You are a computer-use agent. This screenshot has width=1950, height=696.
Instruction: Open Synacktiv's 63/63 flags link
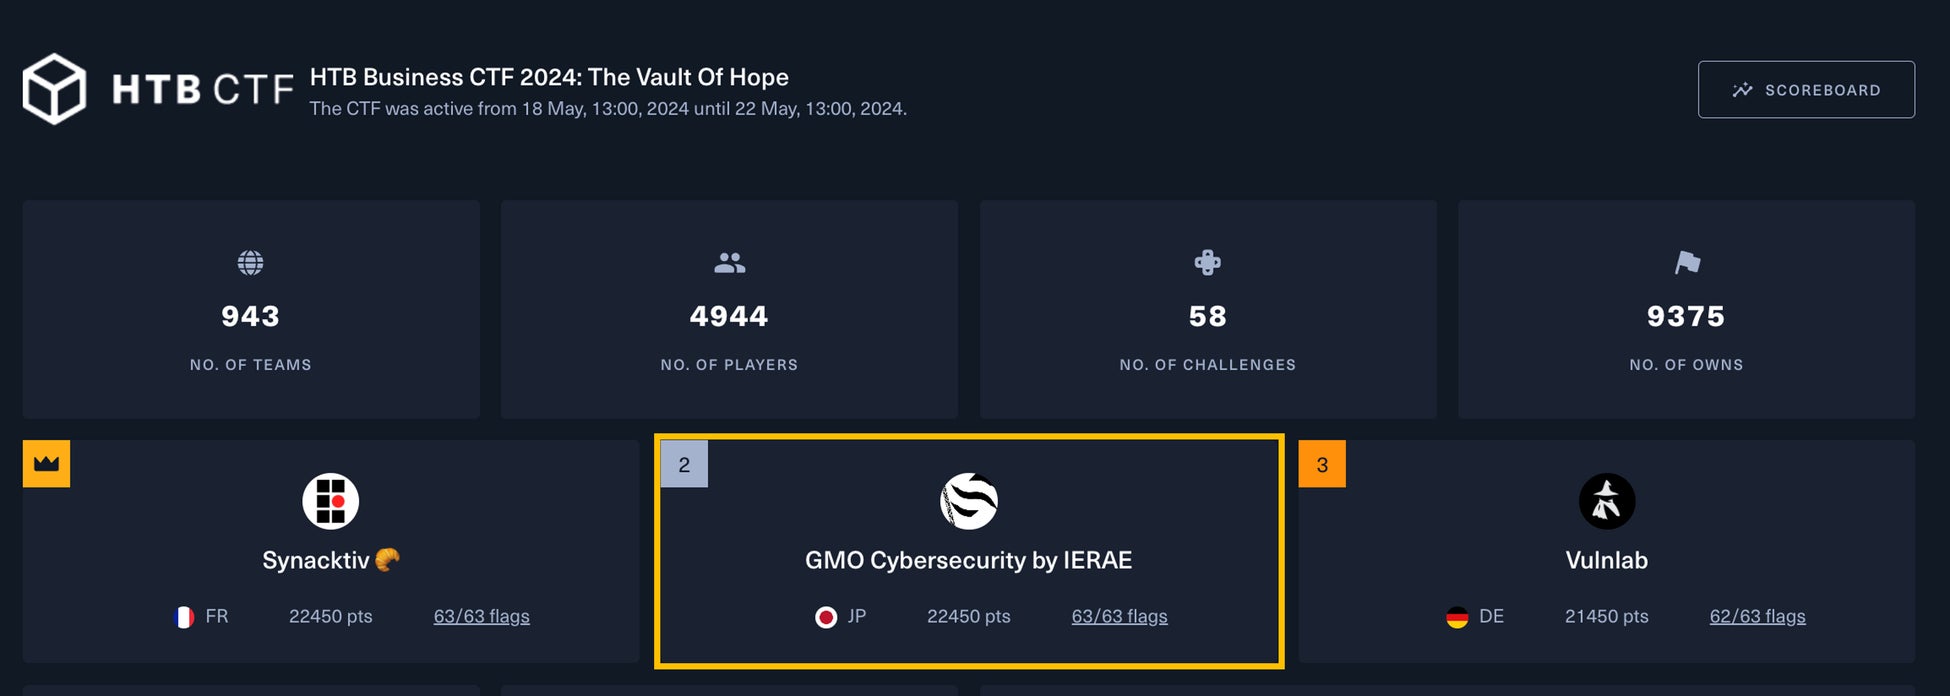[481, 616]
